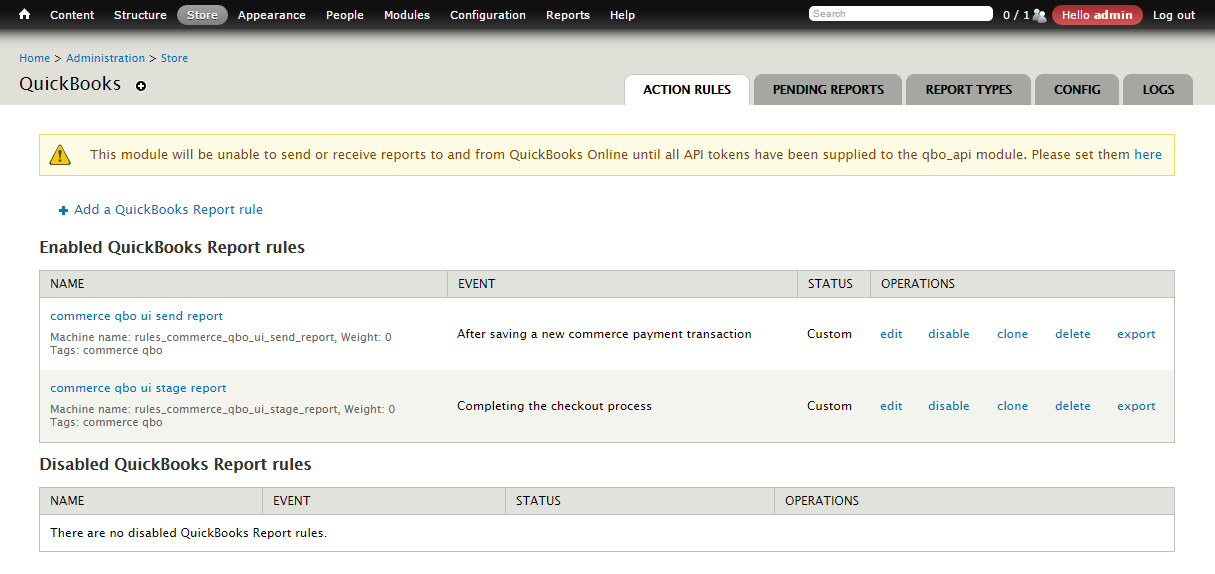
Task: Edit the stage report rule
Action: coord(891,406)
